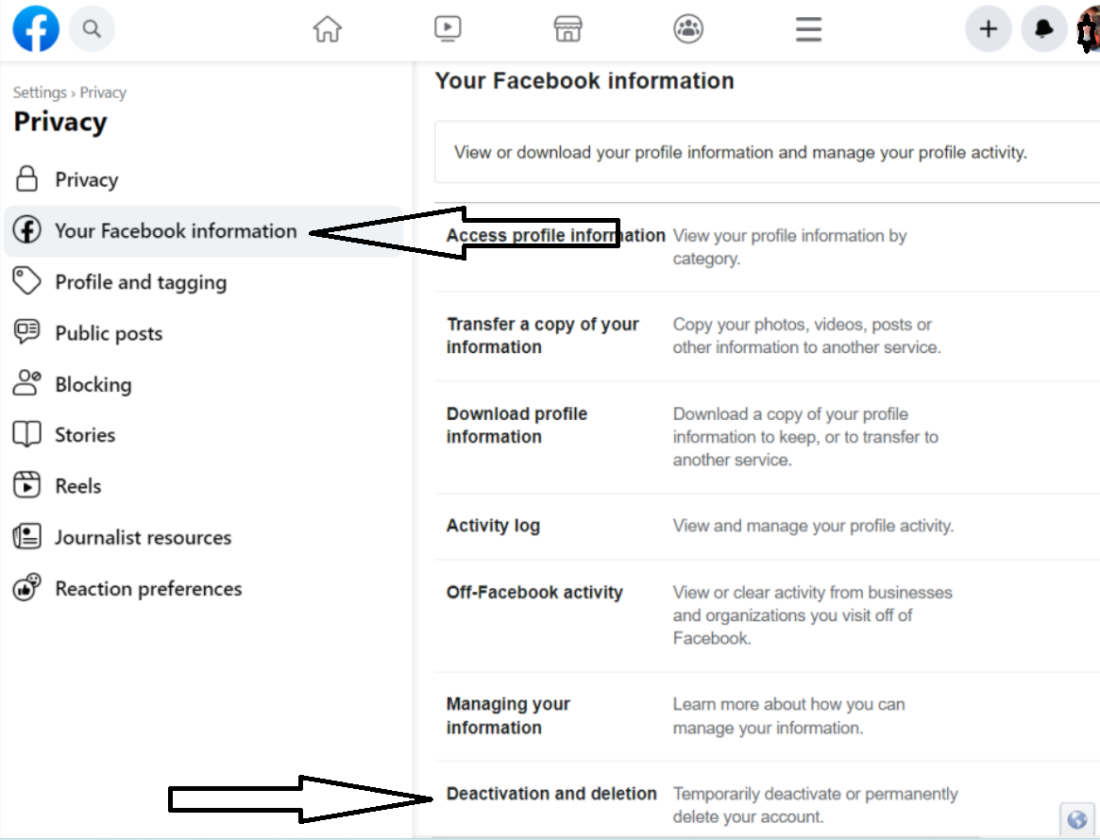Click your profile picture thumbnail
Screen dimensions: 1100x840
click(1088, 29)
